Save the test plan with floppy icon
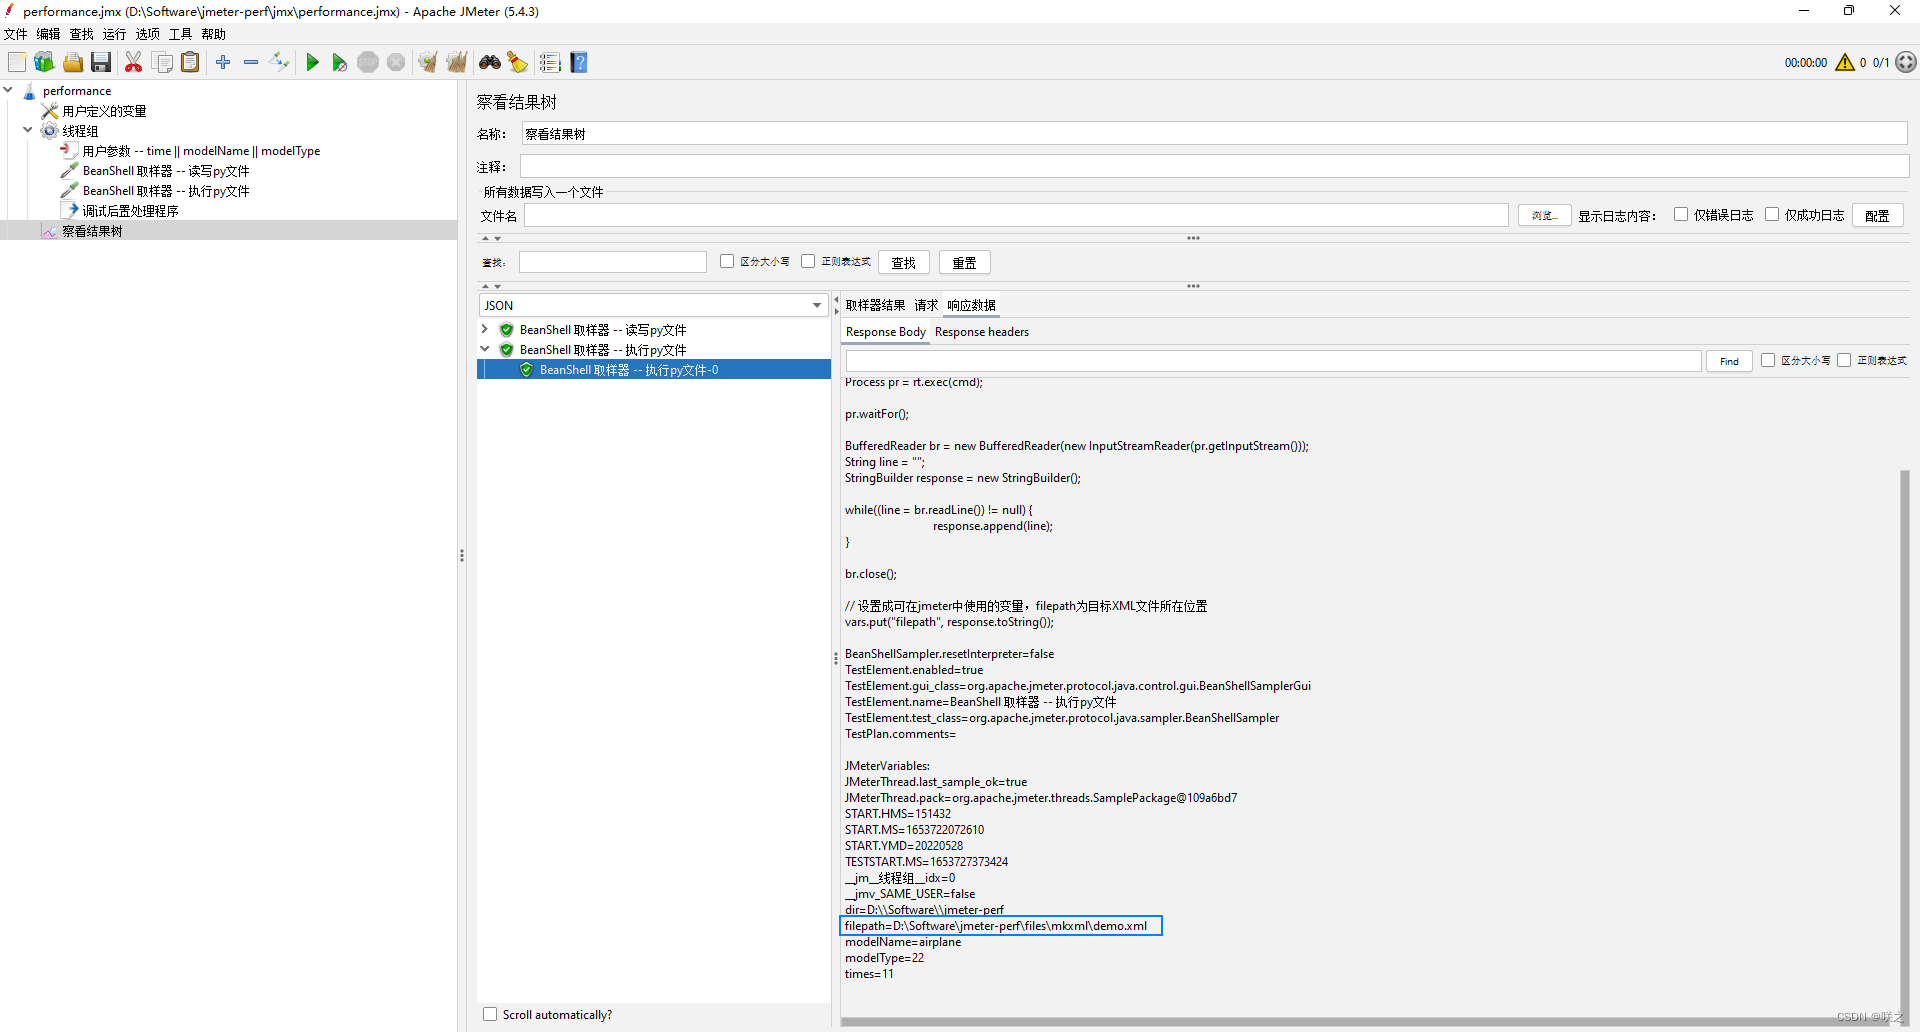Viewport: 1920px width, 1032px height. (x=101, y=62)
